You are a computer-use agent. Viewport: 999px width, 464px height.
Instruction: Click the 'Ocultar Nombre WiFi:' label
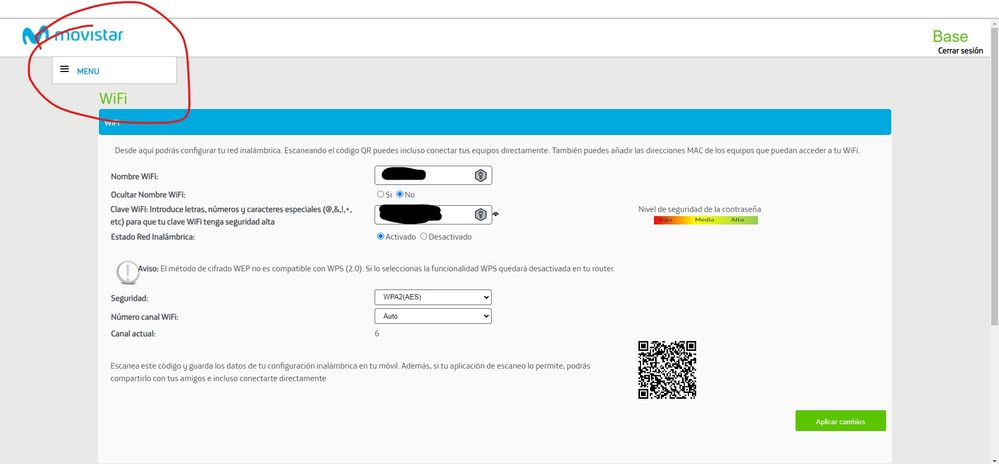pos(148,194)
